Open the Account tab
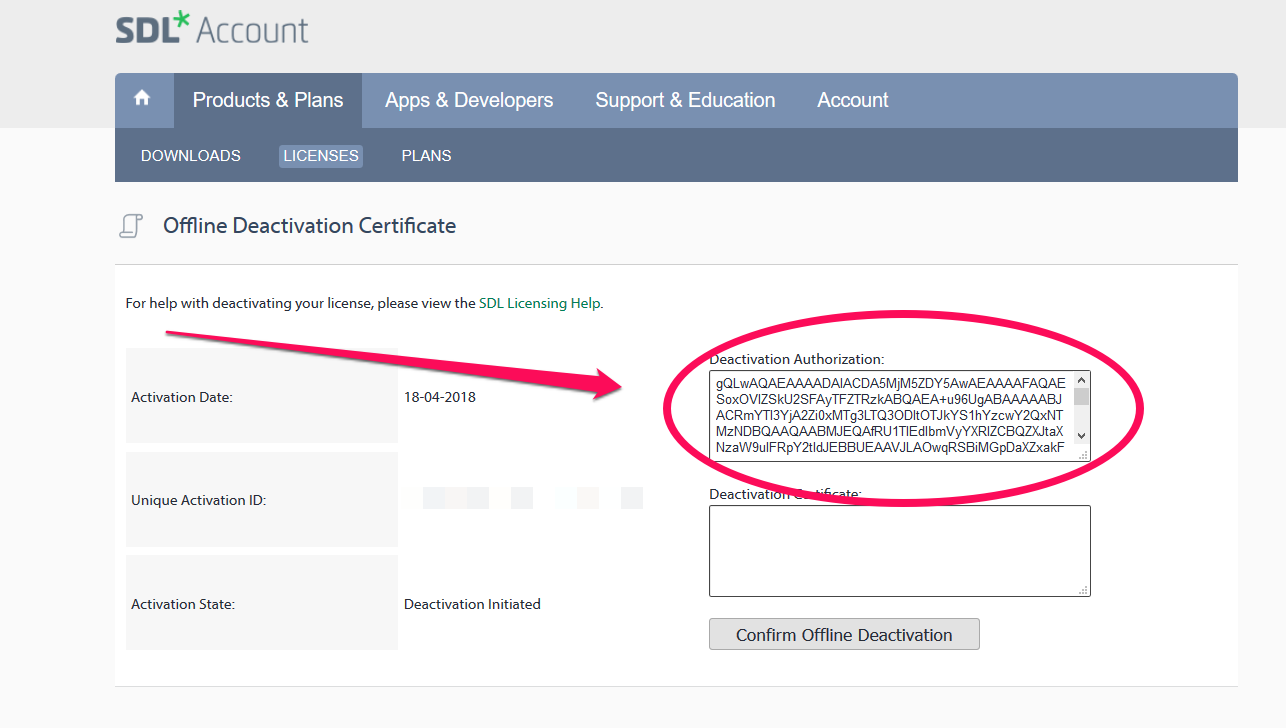This screenshot has width=1286, height=728. pyautogui.click(x=853, y=100)
